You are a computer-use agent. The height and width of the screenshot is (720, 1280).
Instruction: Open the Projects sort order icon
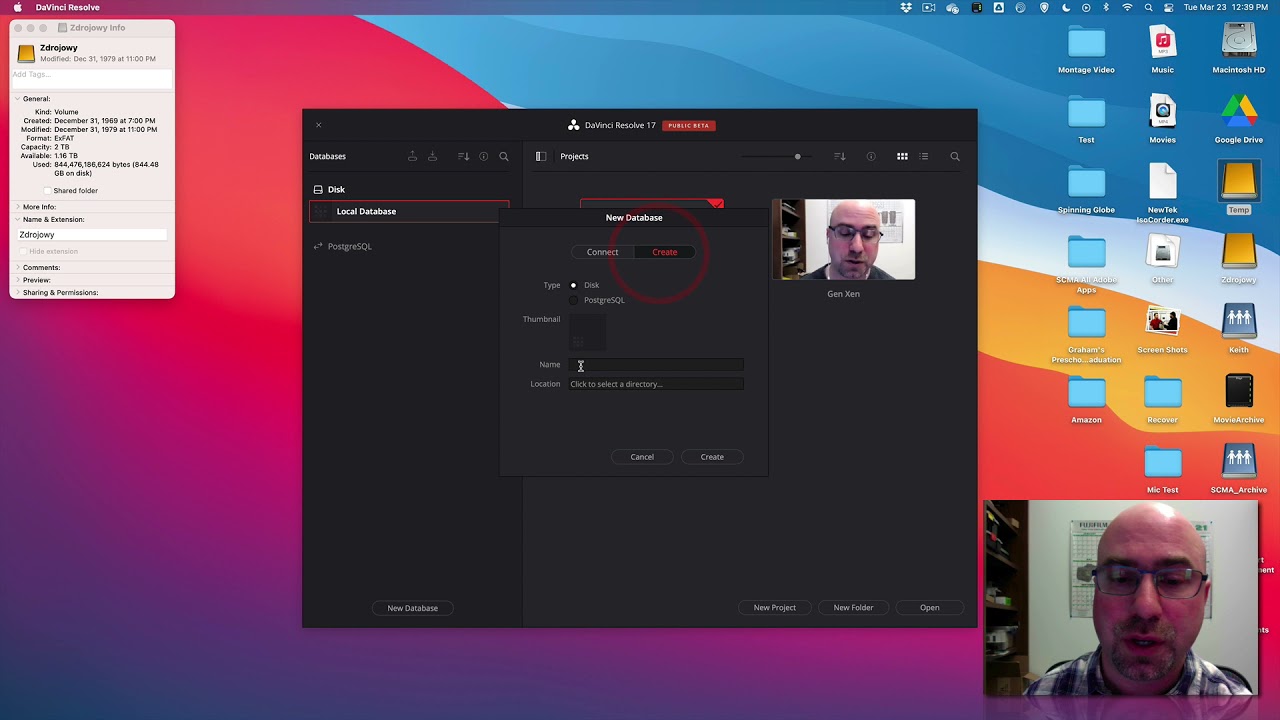840,156
